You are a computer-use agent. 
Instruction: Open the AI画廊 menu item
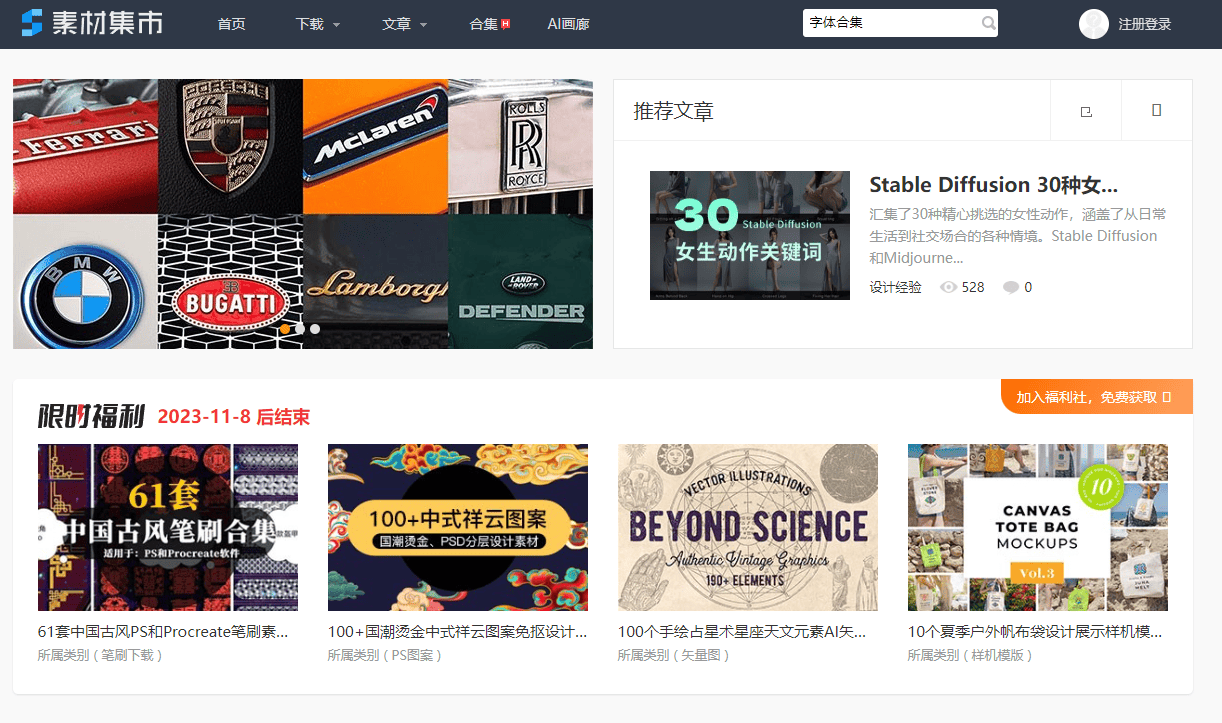tap(568, 24)
